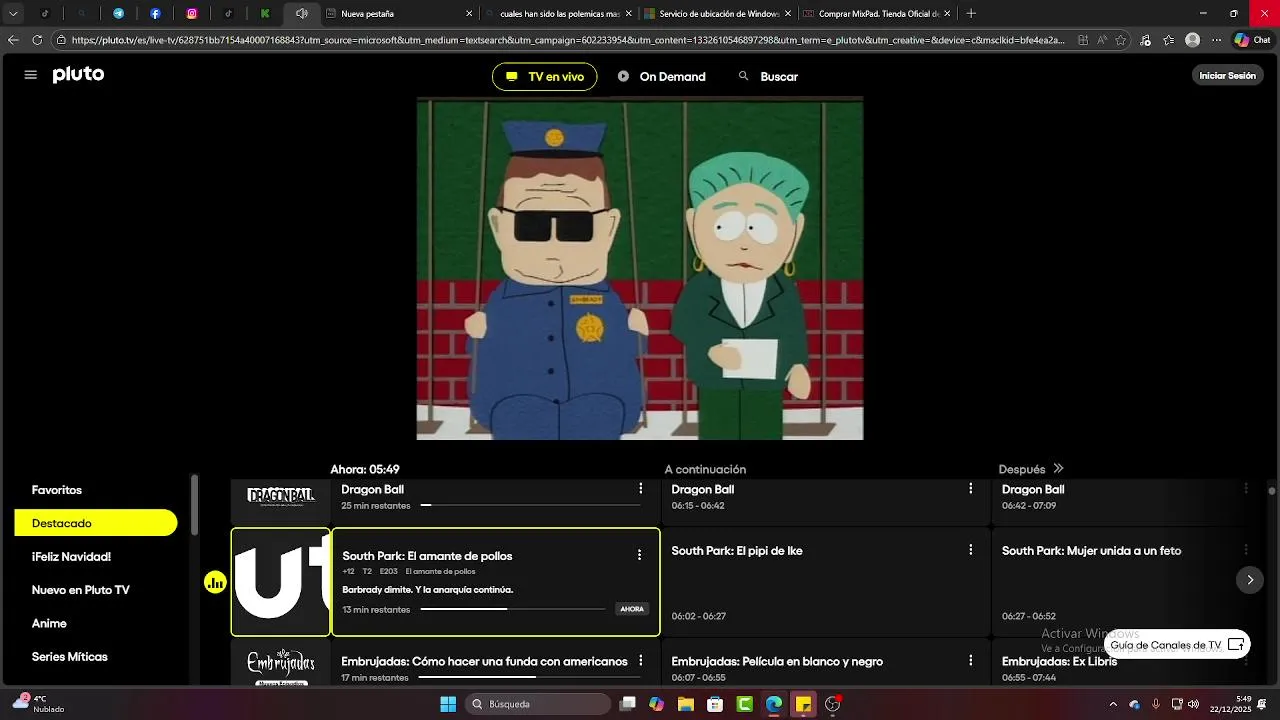Click the yellow now-playing equalizer icon
The image size is (1280, 720).
(x=215, y=582)
